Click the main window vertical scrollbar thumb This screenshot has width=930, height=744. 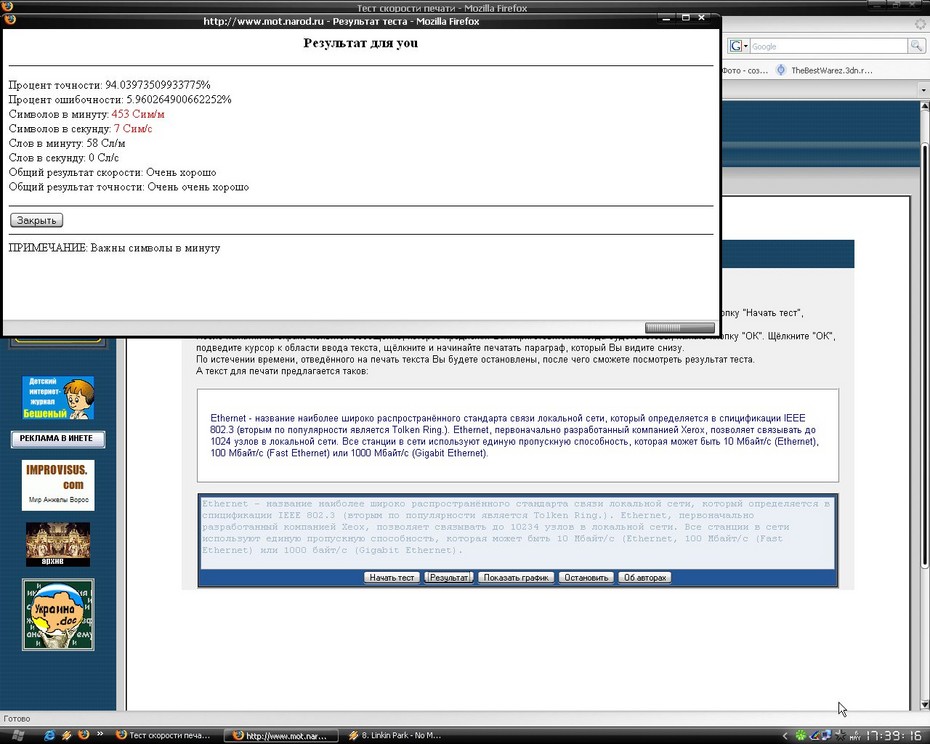coord(924,355)
